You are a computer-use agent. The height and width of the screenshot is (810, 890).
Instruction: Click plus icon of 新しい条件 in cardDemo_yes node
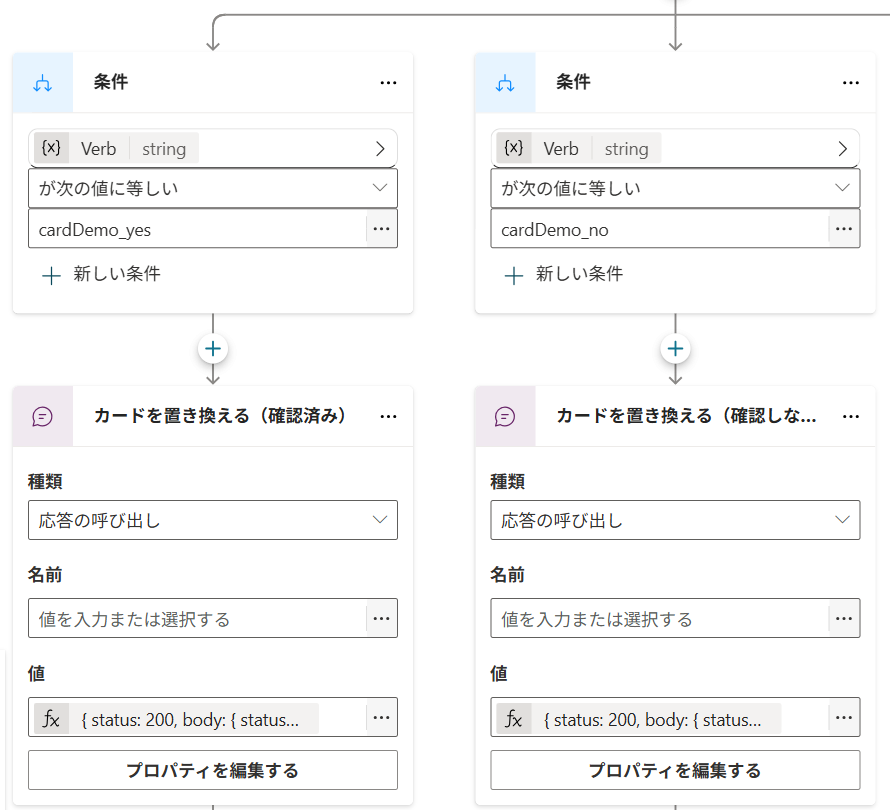tap(51, 276)
